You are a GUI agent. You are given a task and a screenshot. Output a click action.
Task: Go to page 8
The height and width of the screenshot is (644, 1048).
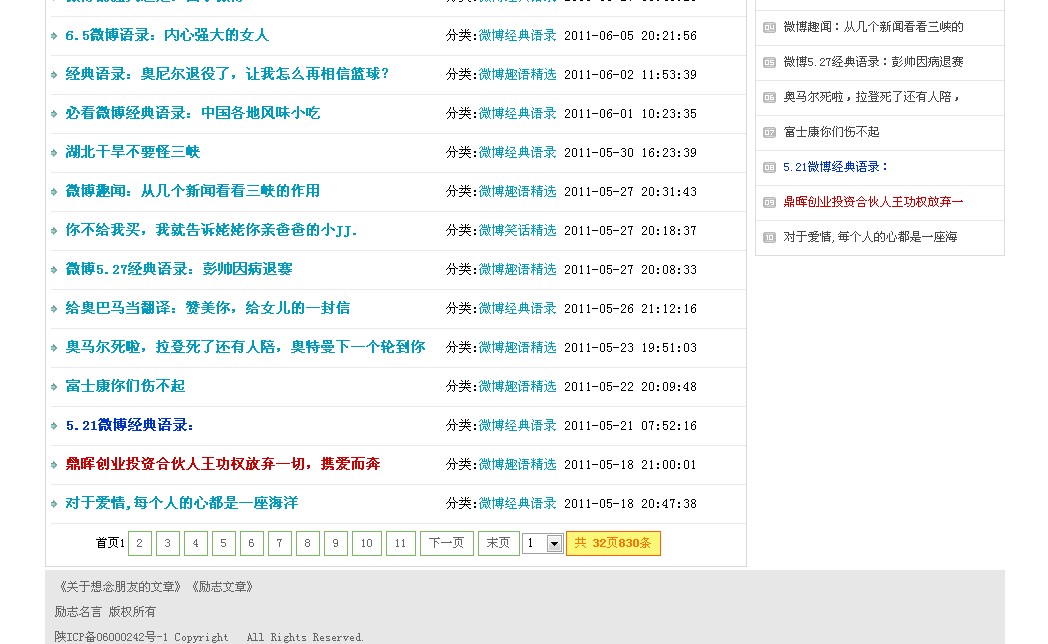coord(308,543)
